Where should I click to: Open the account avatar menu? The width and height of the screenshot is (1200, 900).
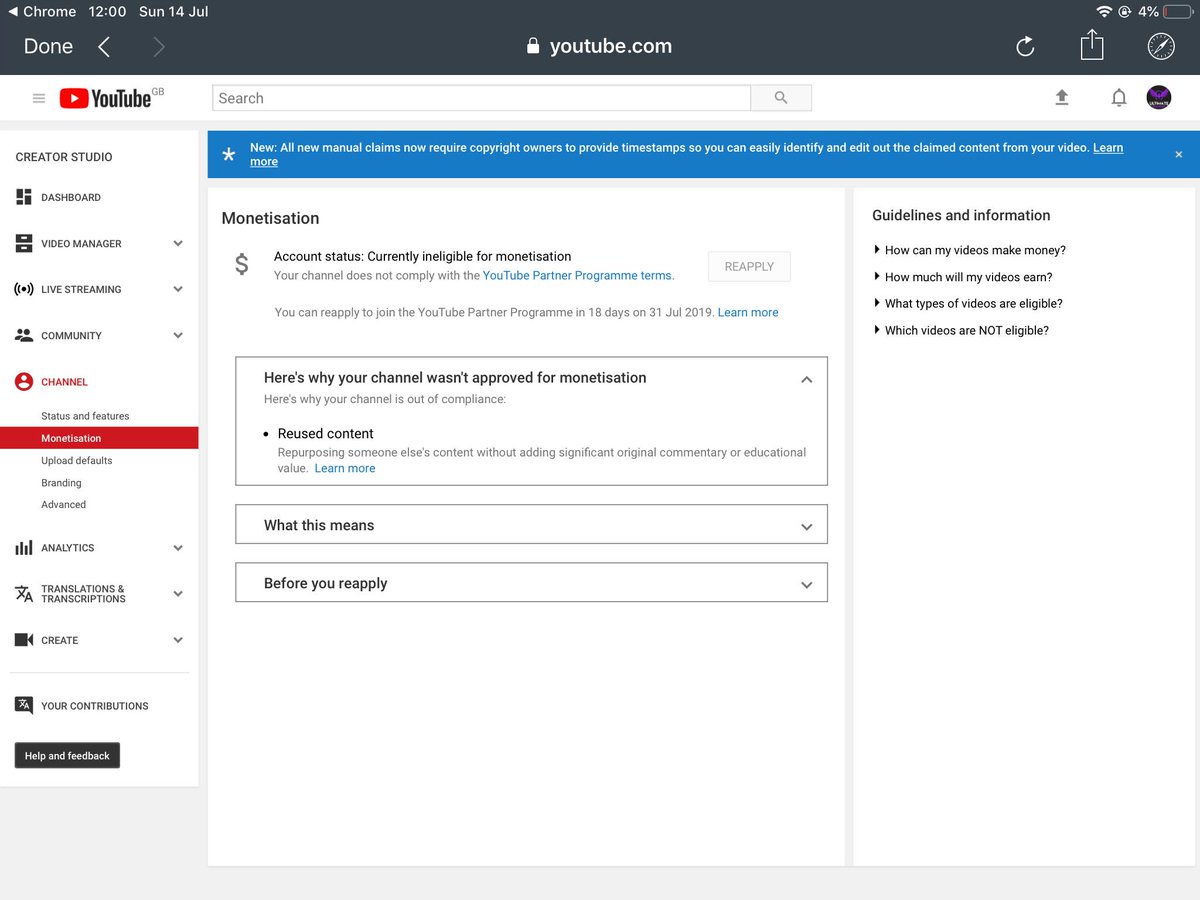1159,97
